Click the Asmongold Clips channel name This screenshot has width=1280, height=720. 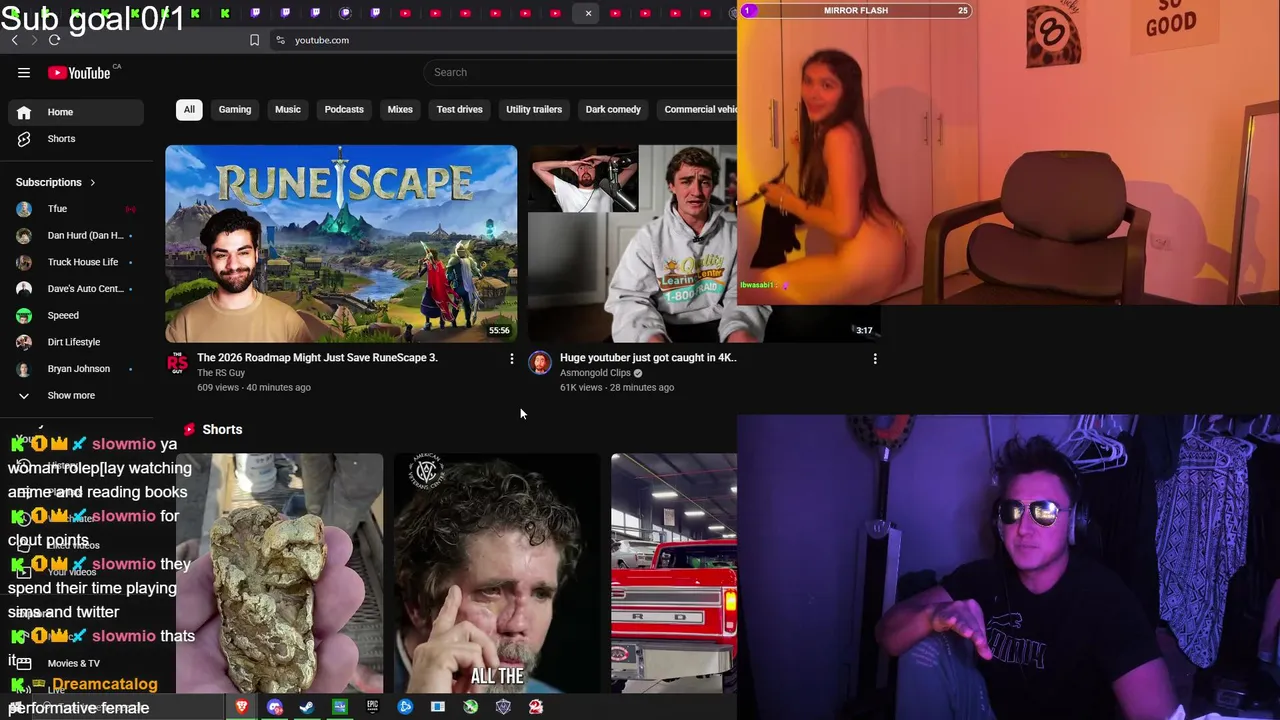click(x=595, y=373)
